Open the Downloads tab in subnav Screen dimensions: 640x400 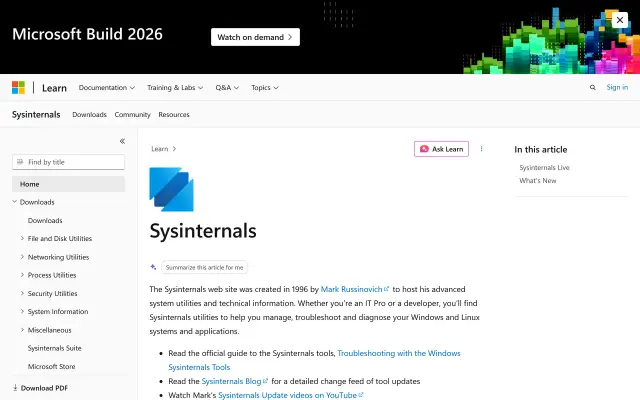coord(89,115)
